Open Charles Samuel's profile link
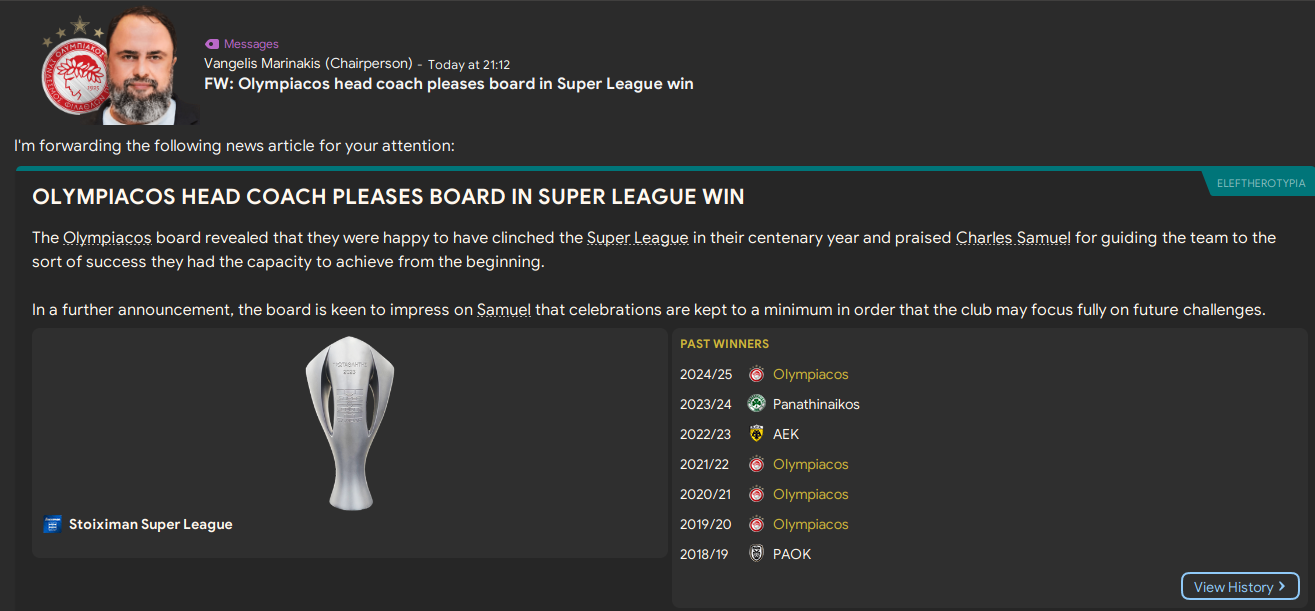 pos(1013,238)
